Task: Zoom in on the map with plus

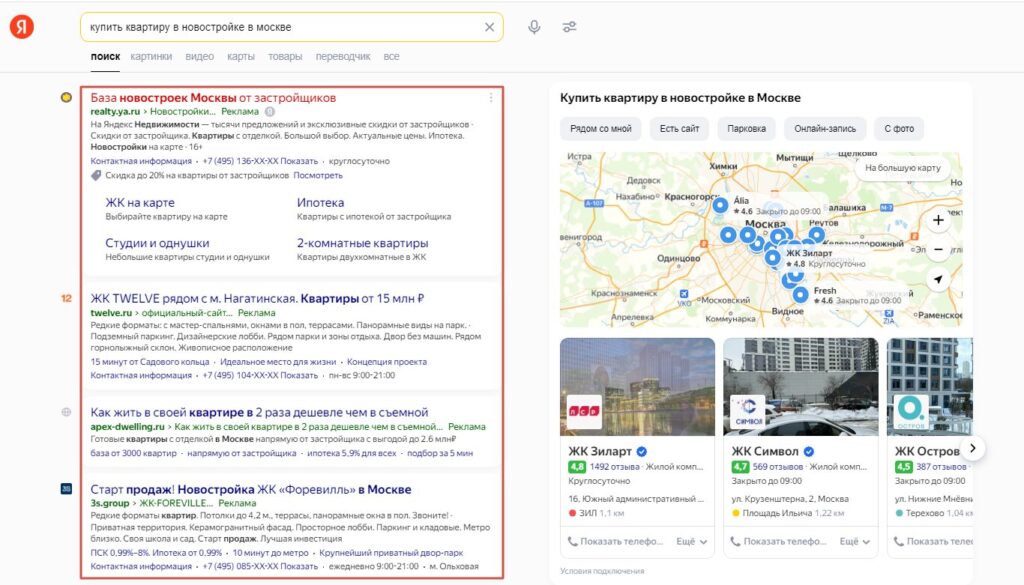Action: point(938,220)
